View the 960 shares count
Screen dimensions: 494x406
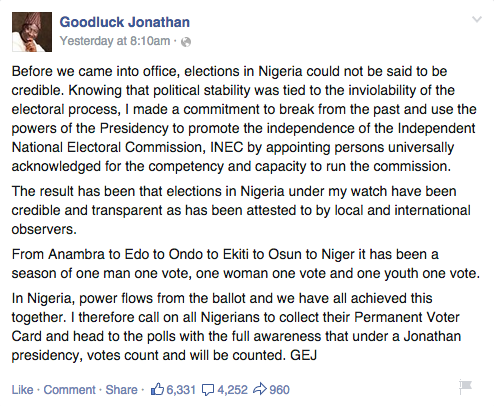(x=279, y=390)
